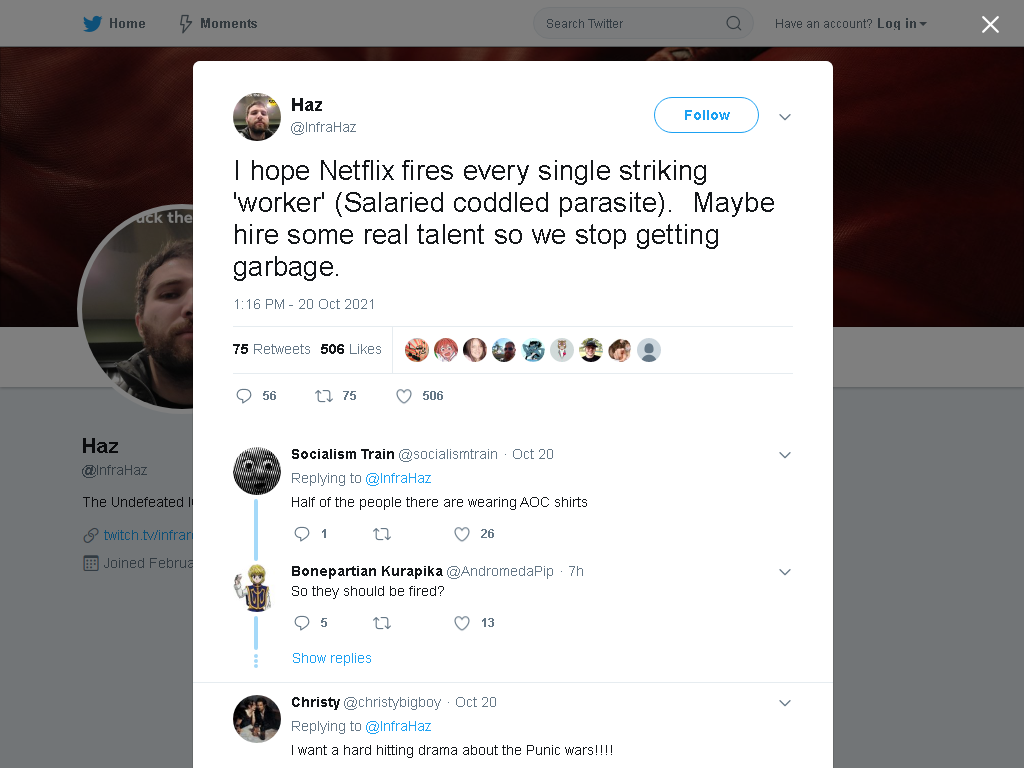
Task: Follow the Haz account
Action: (x=706, y=115)
